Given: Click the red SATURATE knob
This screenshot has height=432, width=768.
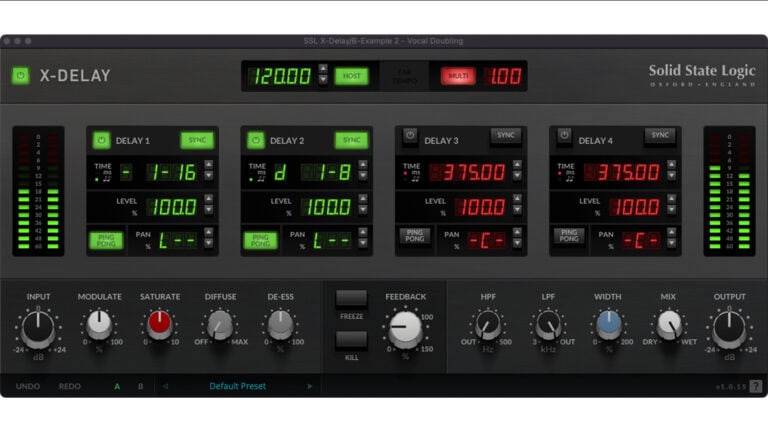Looking at the screenshot, I should pyautogui.click(x=160, y=324).
